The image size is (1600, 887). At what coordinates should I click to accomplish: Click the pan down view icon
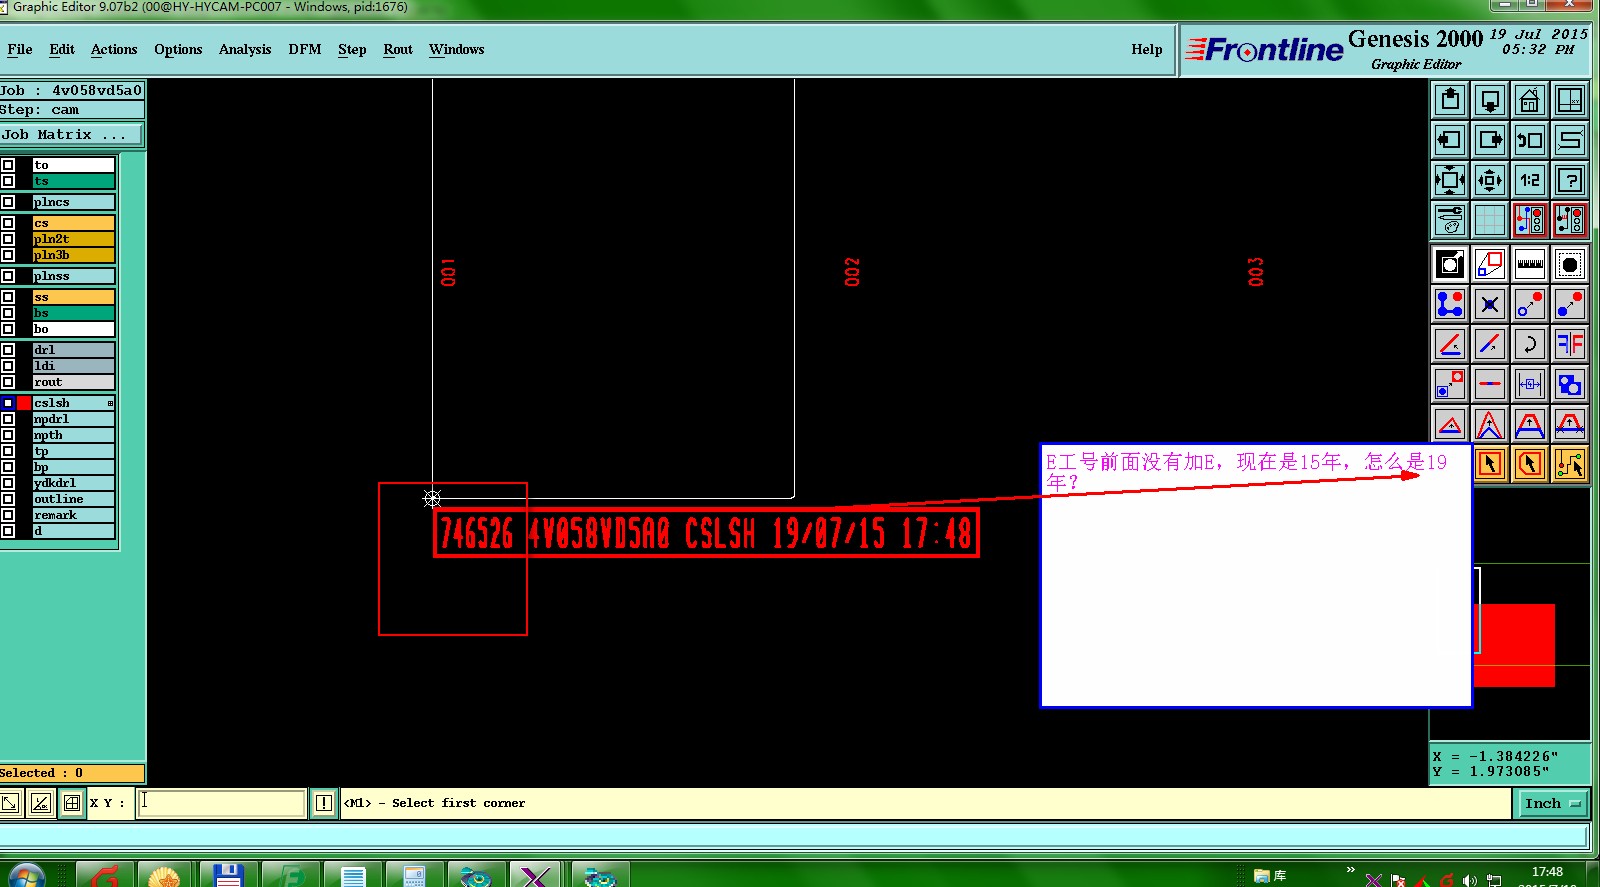pyautogui.click(x=1490, y=100)
